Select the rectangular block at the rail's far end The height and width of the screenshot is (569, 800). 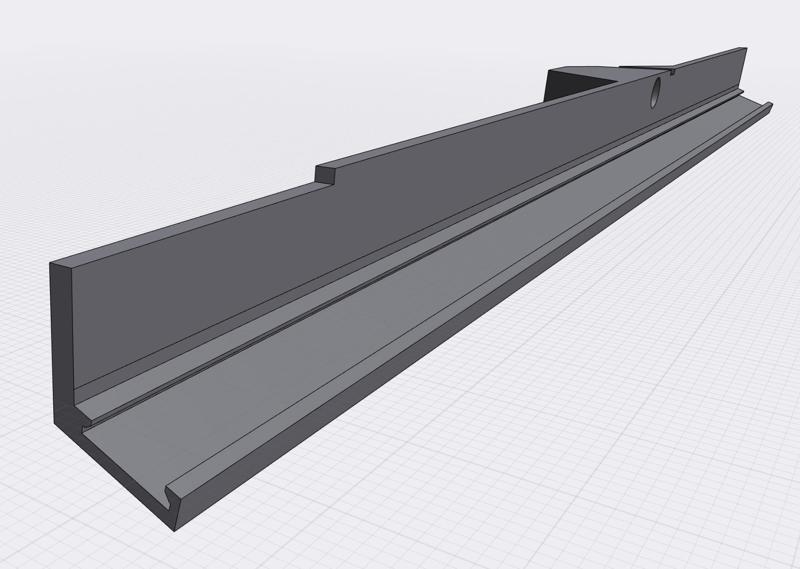point(584,82)
